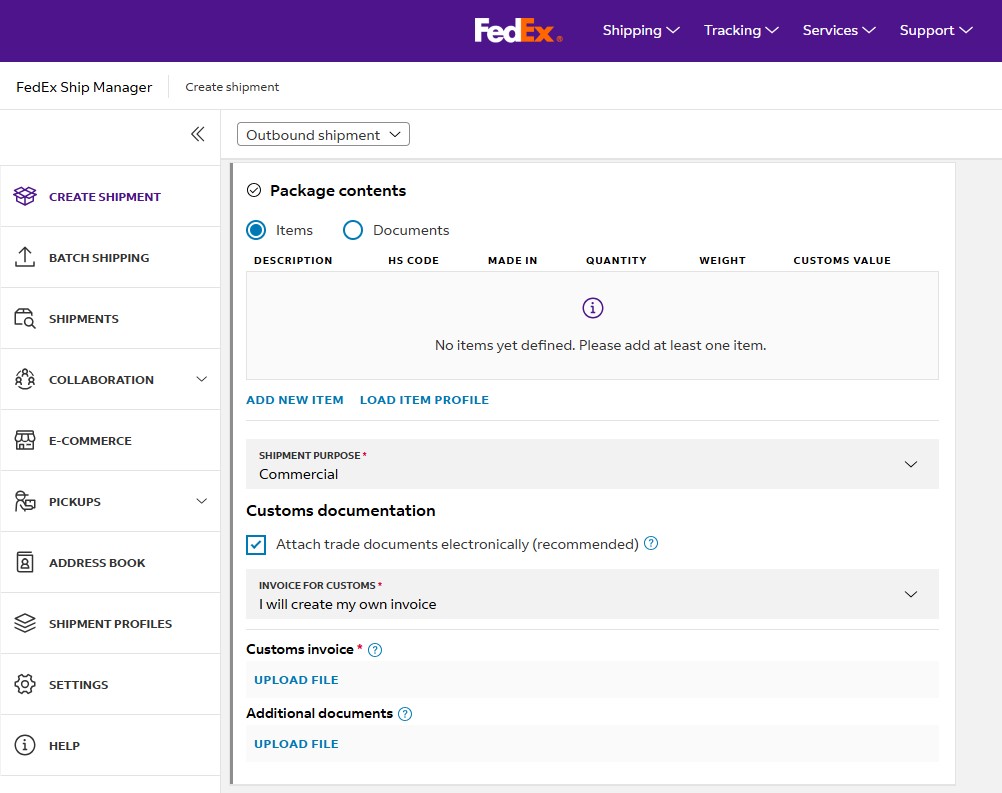Click the Create Shipment box icon

pos(25,196)
